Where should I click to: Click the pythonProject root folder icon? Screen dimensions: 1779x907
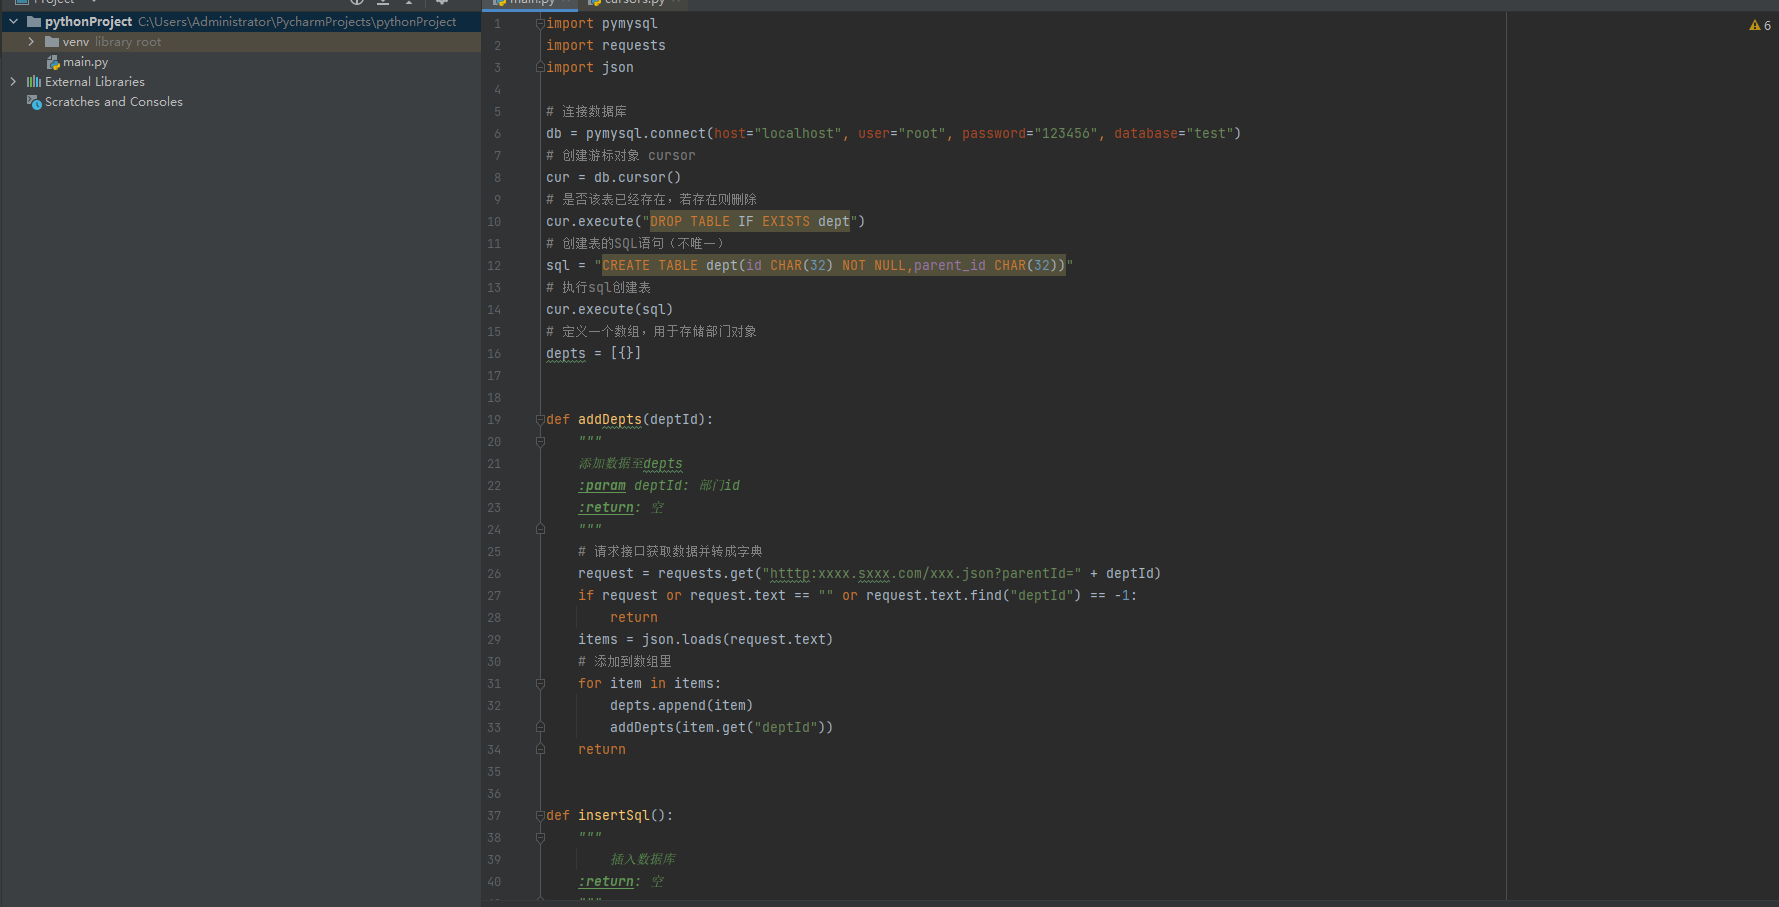(34, 22)
